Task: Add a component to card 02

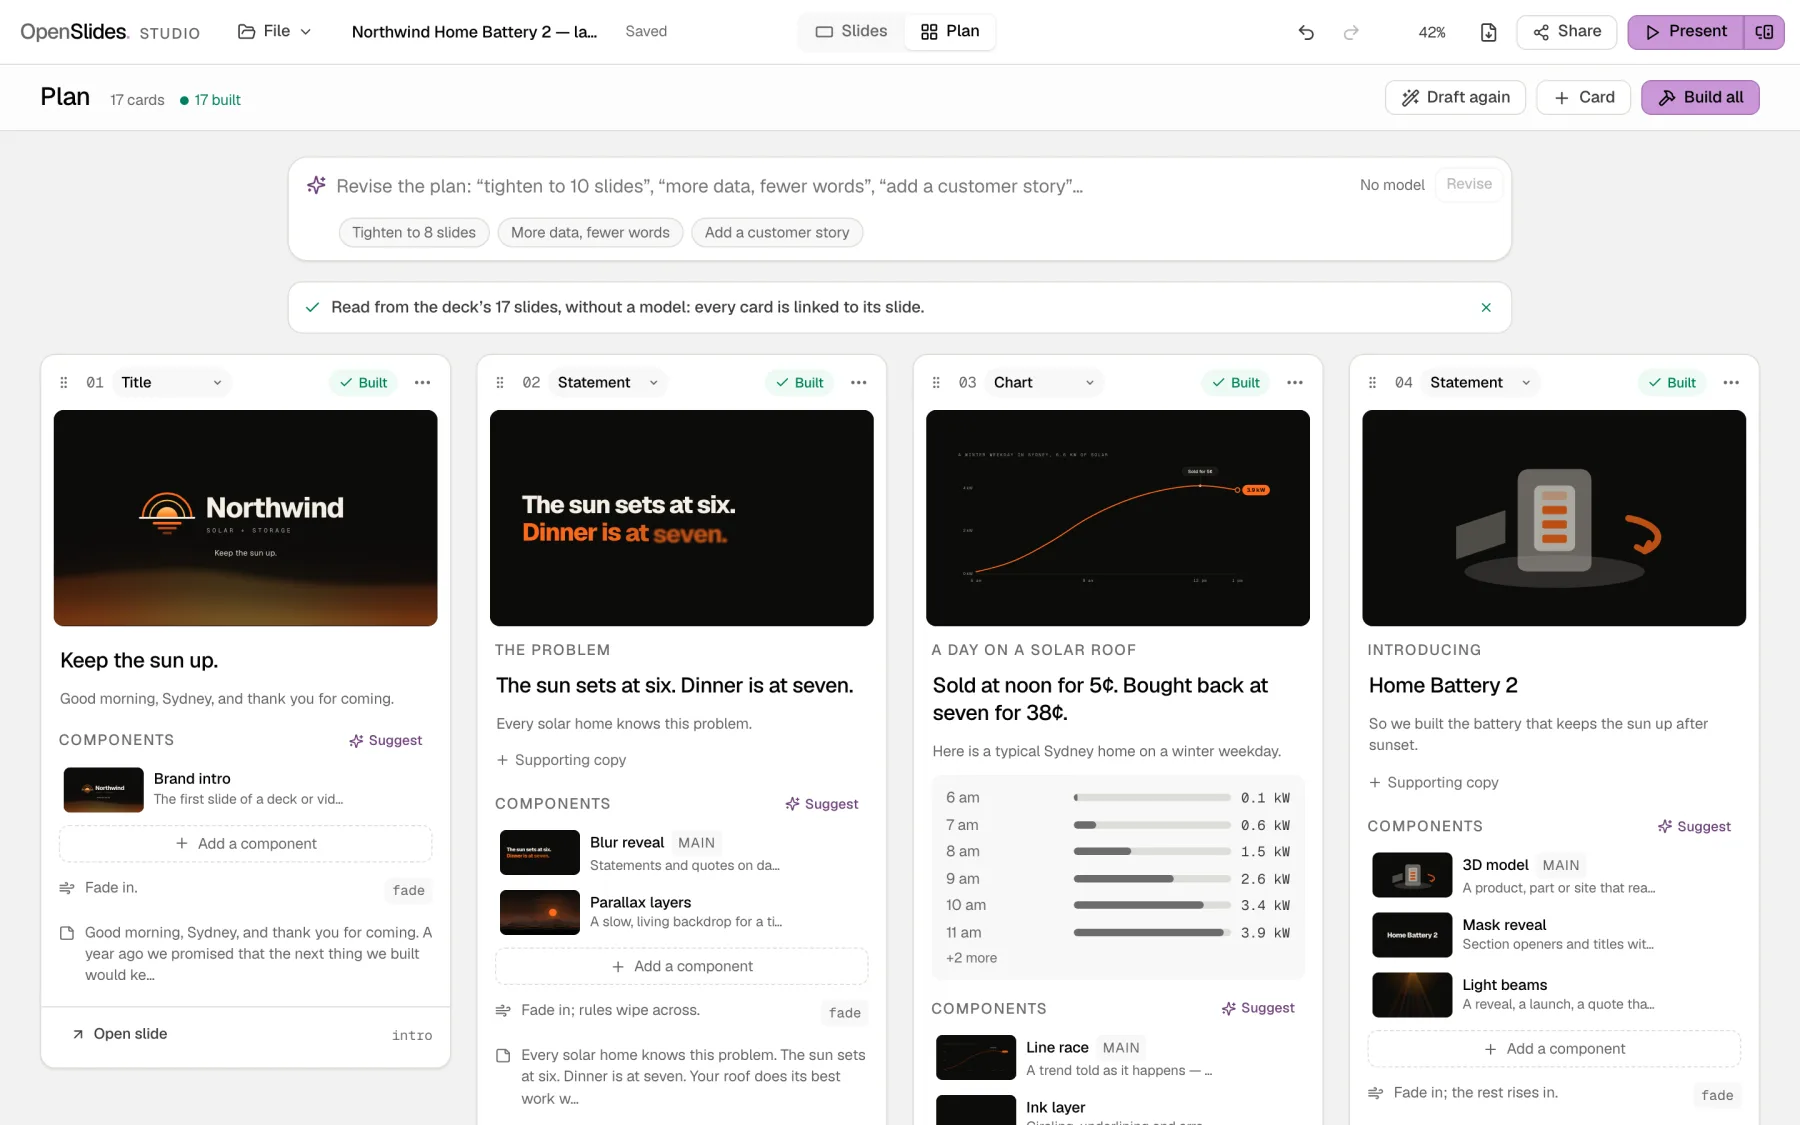Action: click(x=682, y=966)
